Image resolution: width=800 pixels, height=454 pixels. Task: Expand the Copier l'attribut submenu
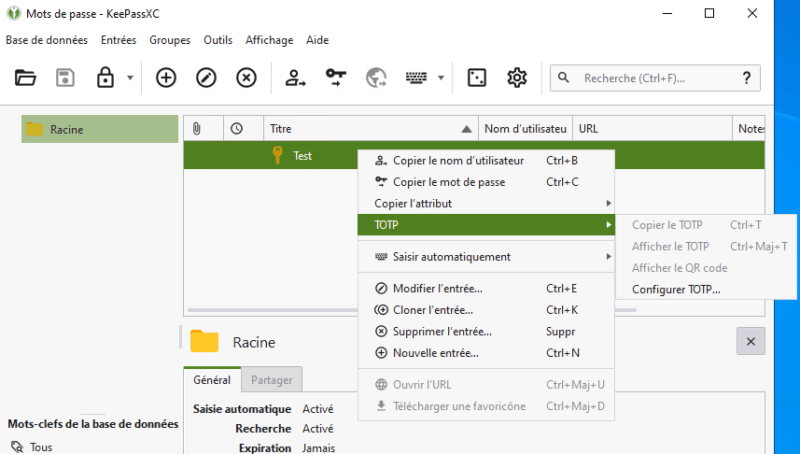pyautogui.click(x=486, y=204)
